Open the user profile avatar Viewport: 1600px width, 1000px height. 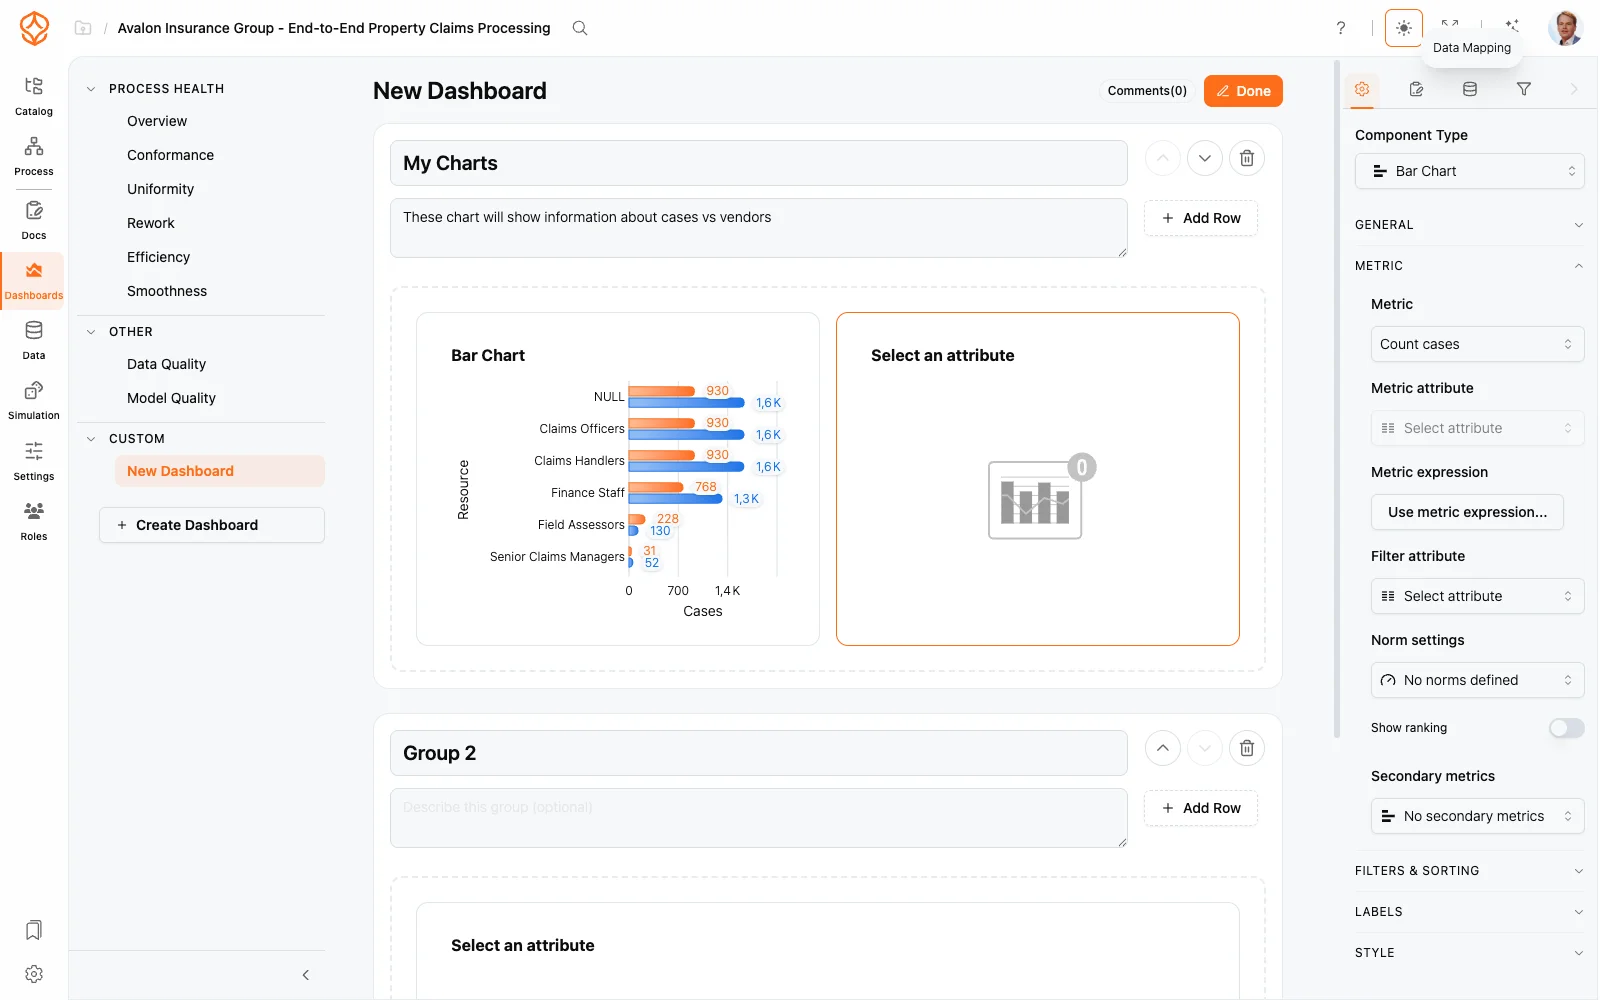(1565, 28)
